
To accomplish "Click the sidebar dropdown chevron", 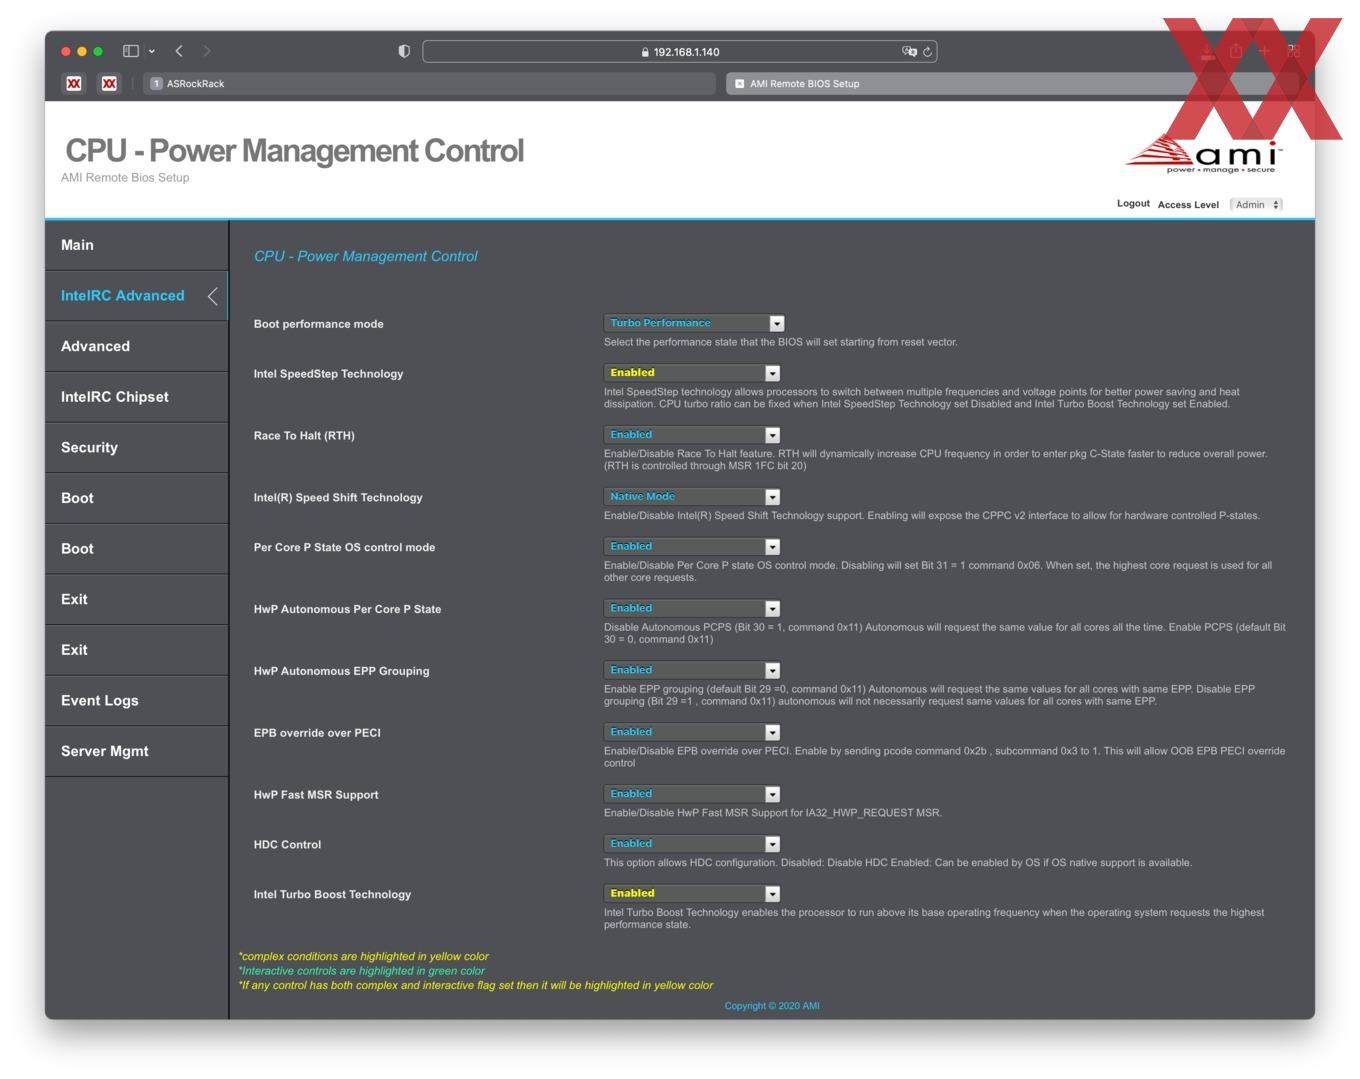I will 152,51.
